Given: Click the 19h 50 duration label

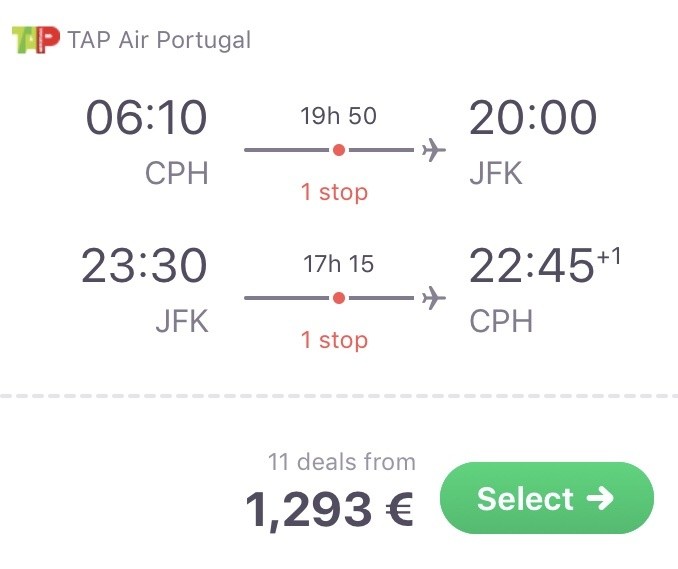Looking at the screenshot, I should (x=339, y=115).
